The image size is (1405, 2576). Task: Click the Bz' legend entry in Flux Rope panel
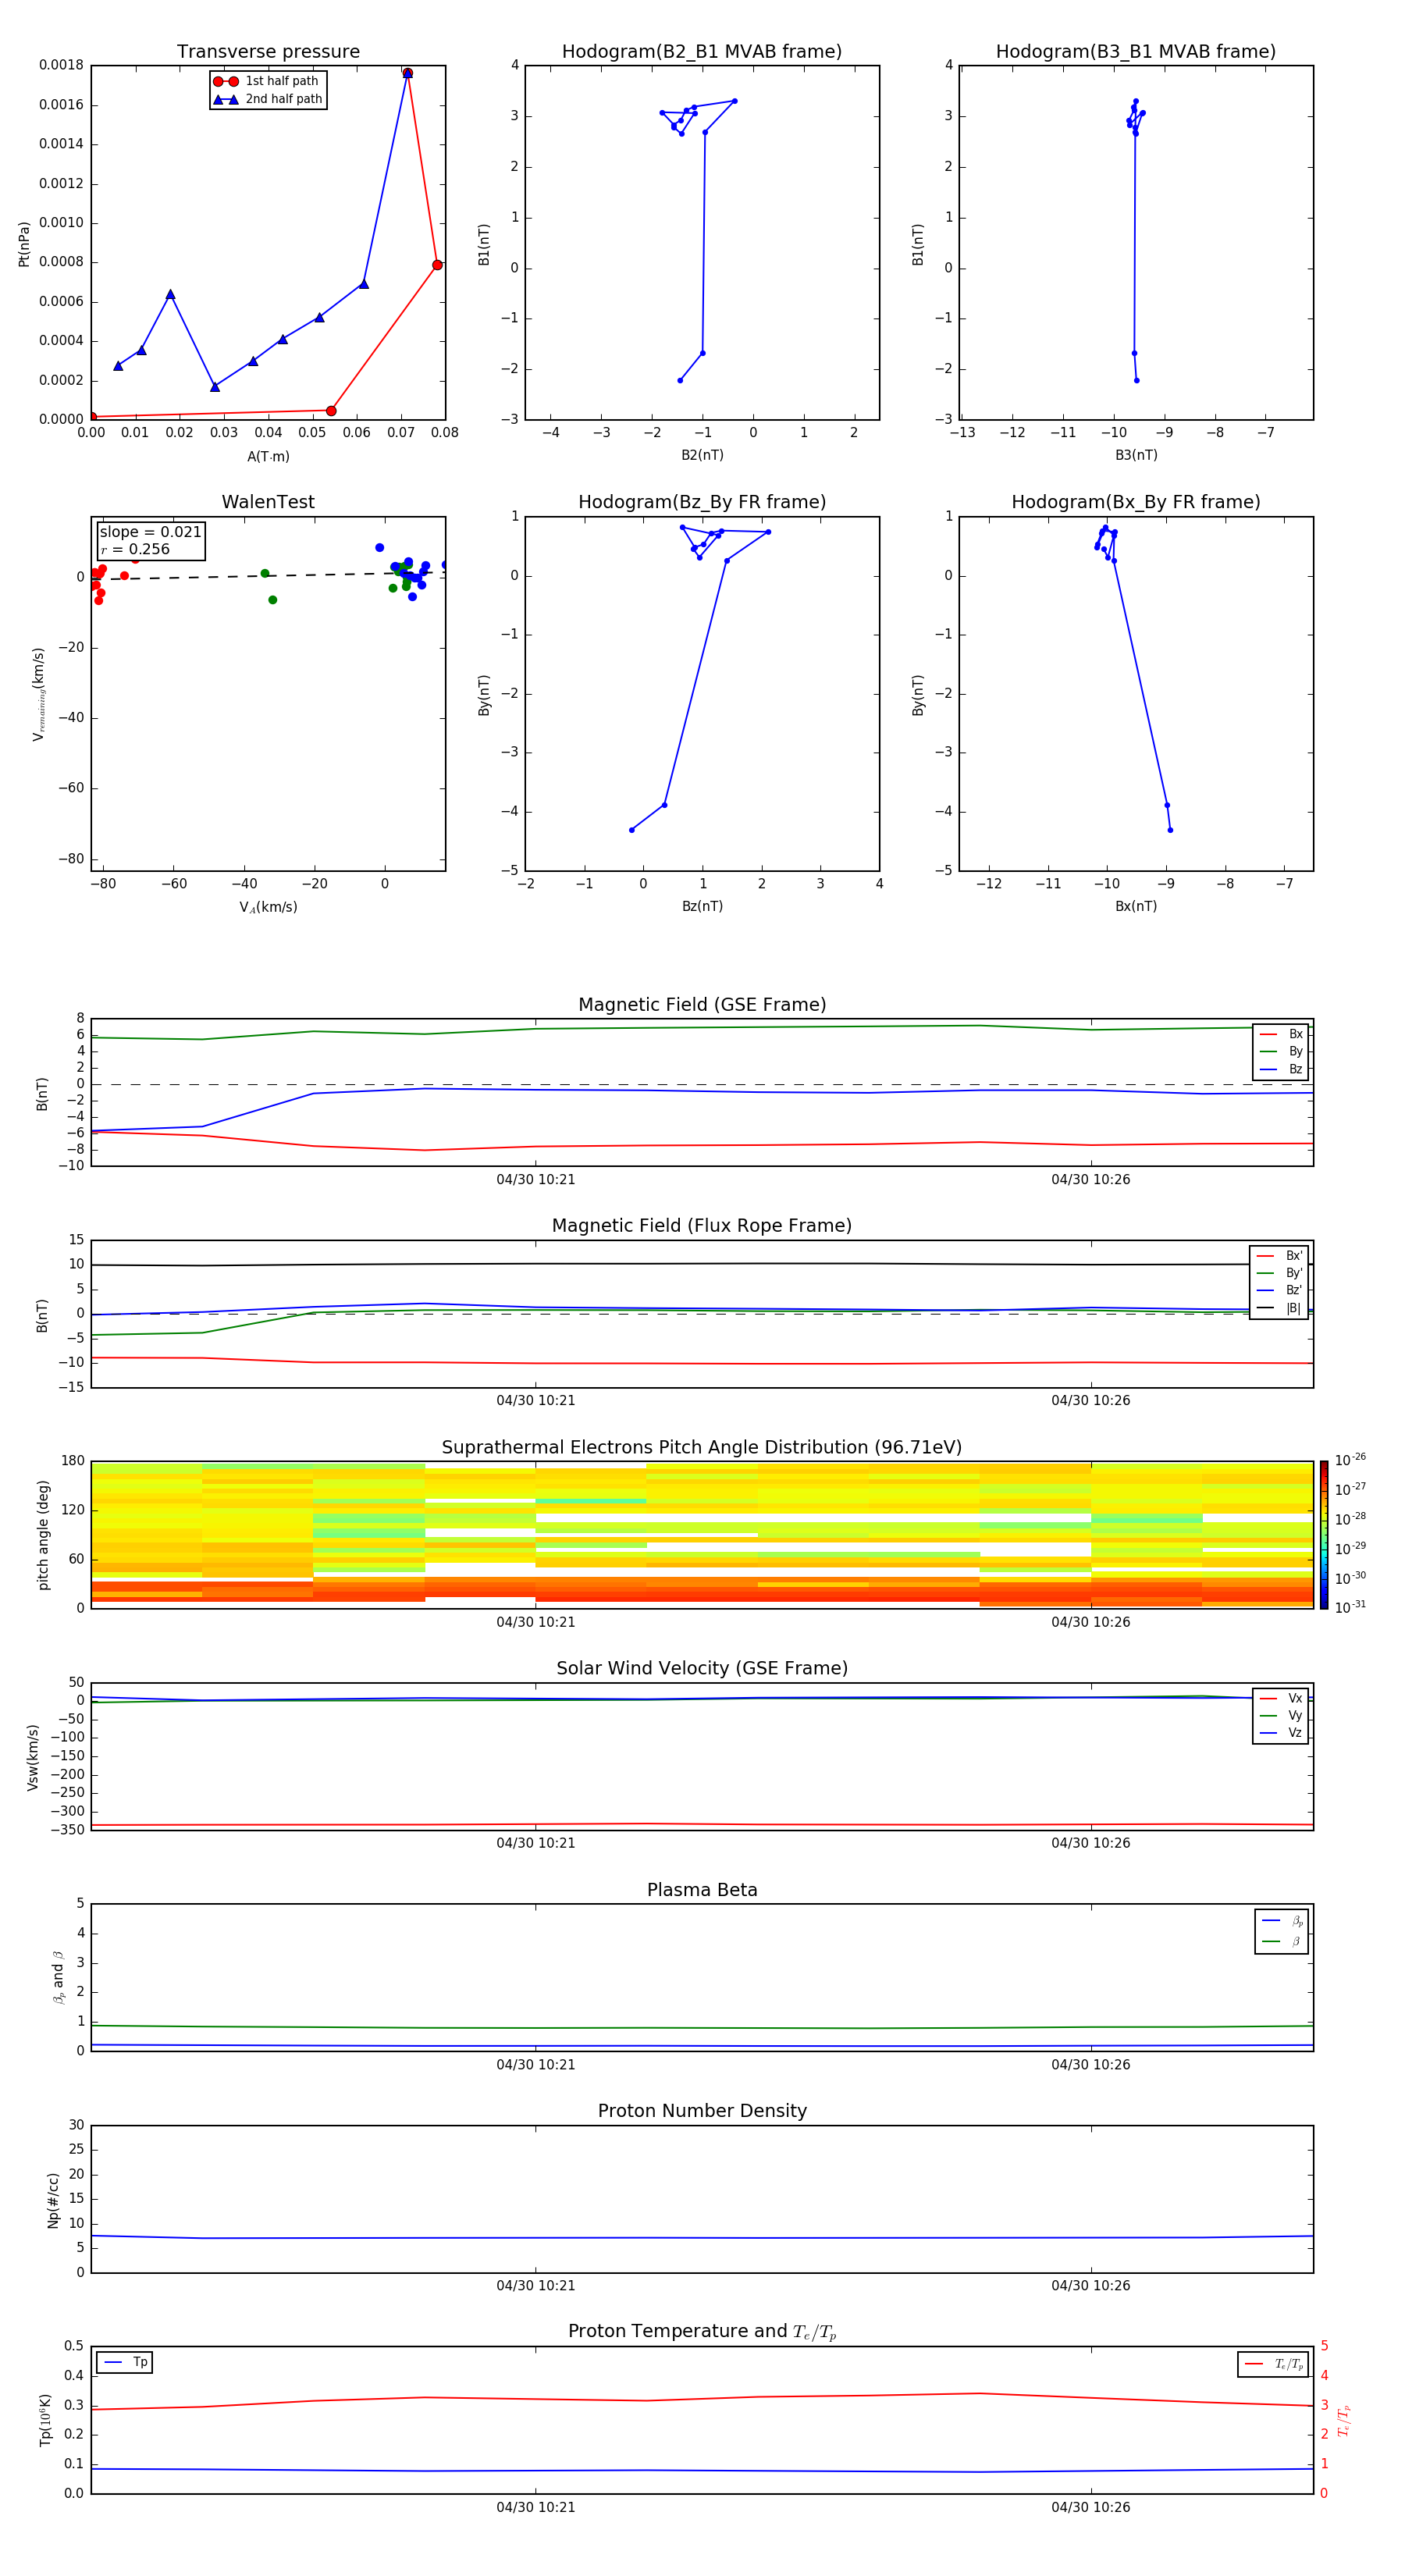coord(1279,1290)
